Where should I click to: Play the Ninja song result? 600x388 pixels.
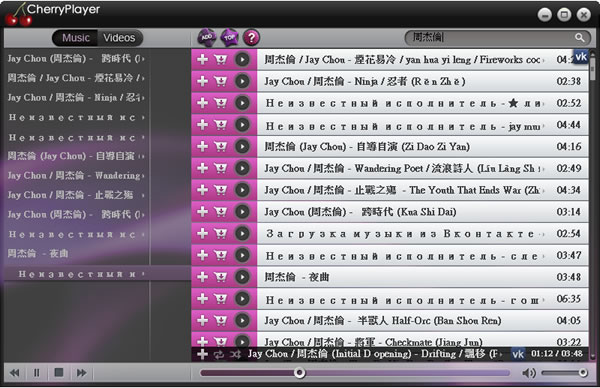click(x=242, y=81)
